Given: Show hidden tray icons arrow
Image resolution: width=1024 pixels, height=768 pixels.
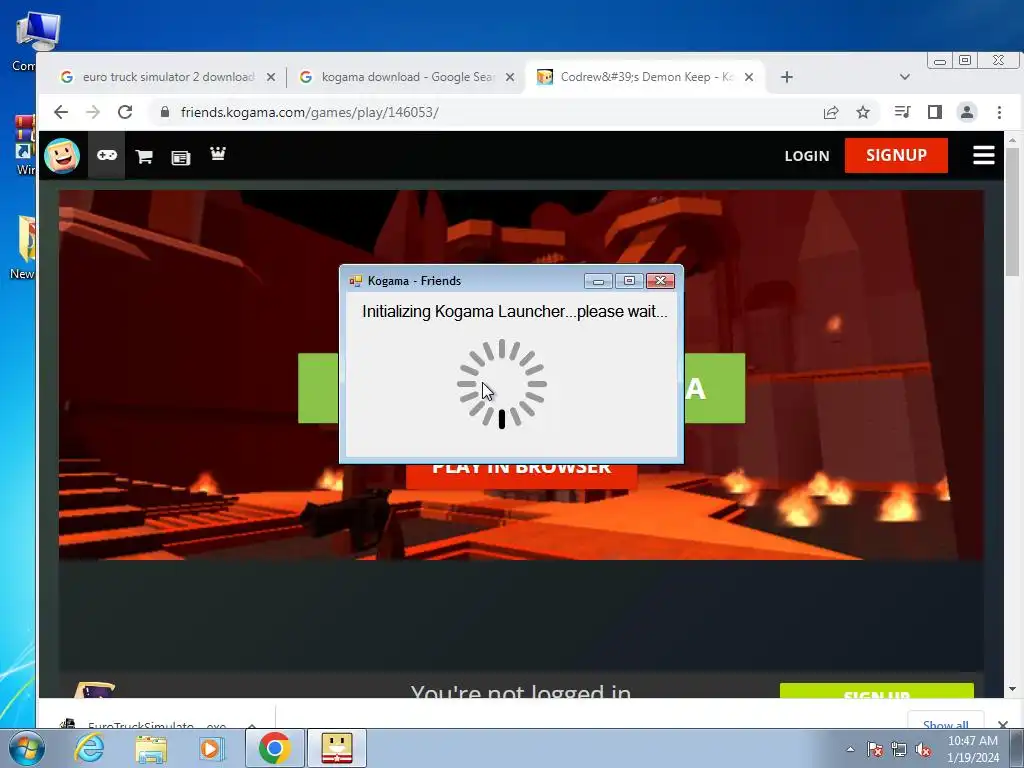Looking at the screenshot, I should coord(850,749).
